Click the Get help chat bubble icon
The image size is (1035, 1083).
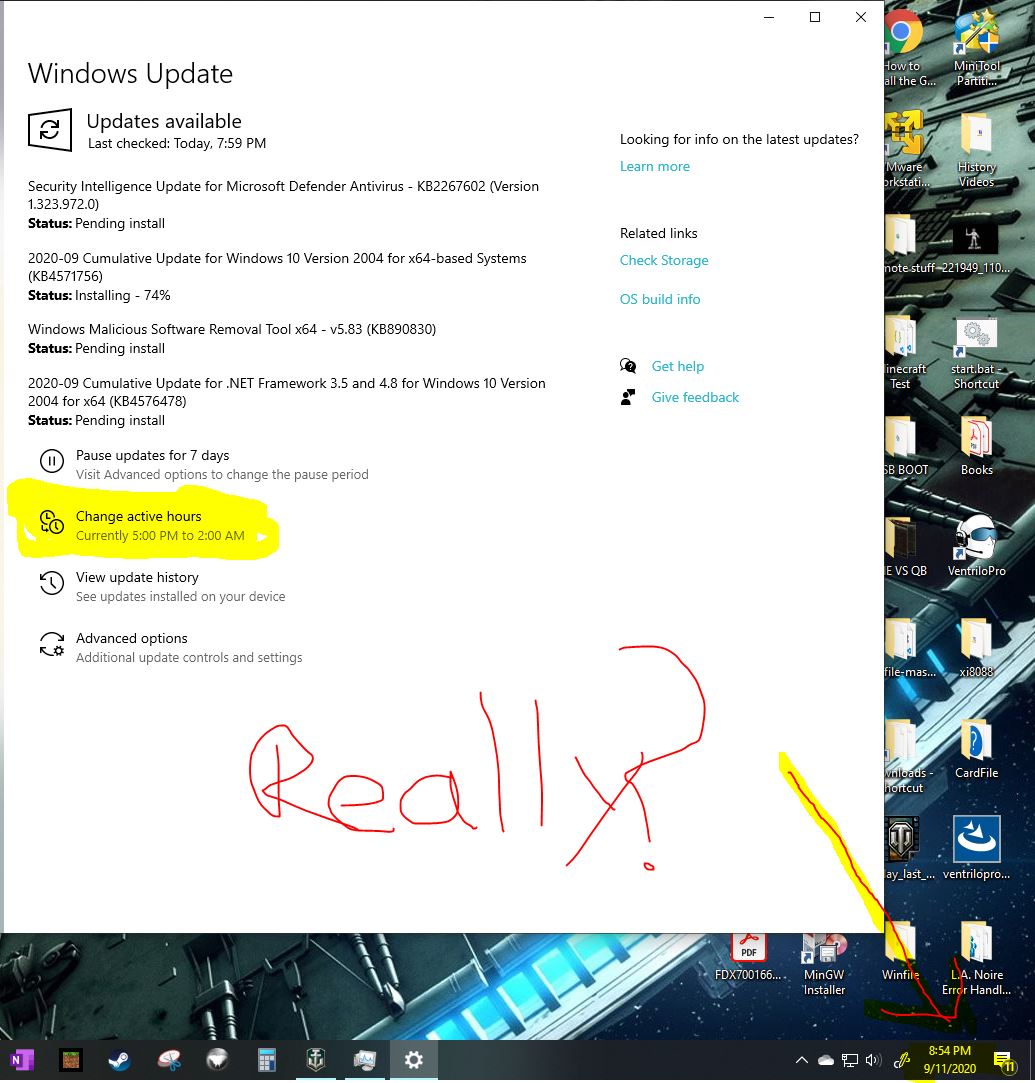click(x=628, y=366)
